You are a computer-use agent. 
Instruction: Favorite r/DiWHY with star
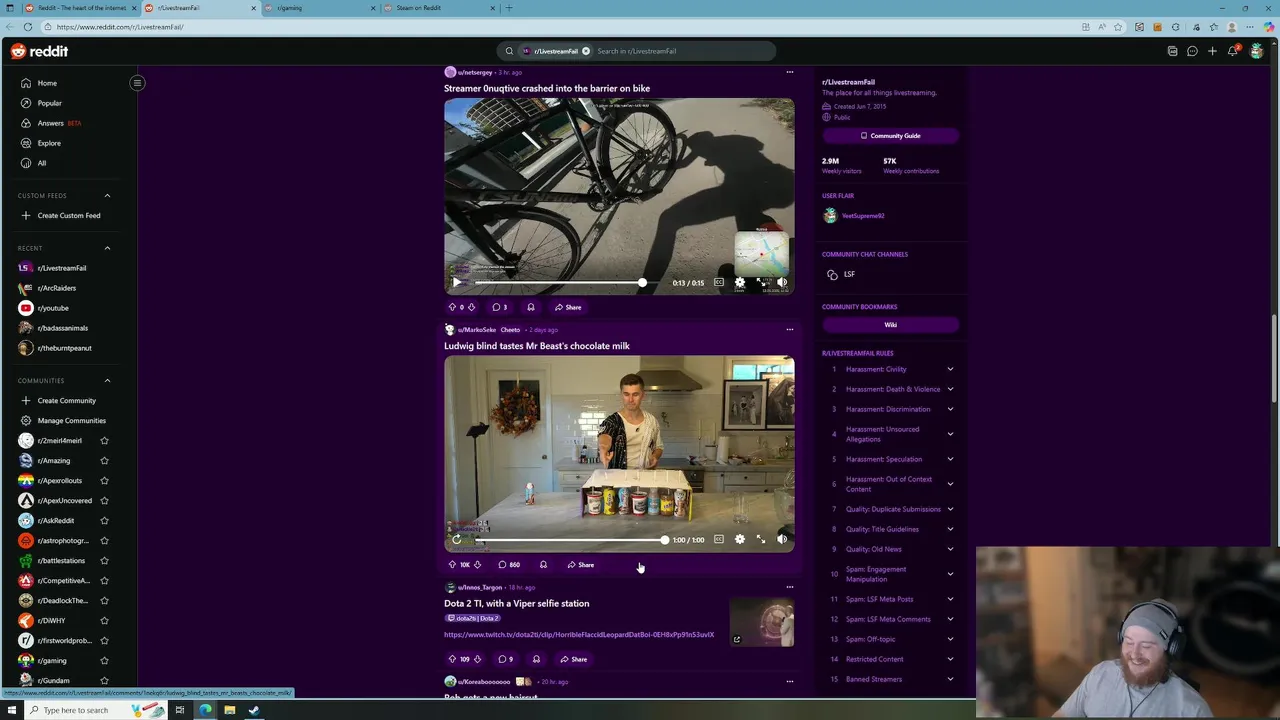104,621
